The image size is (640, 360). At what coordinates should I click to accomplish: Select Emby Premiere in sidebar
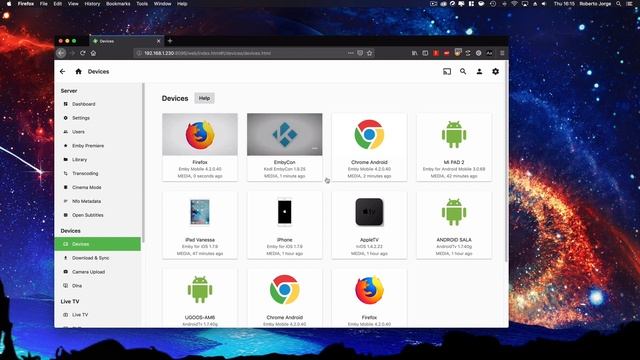click(98, 146)
